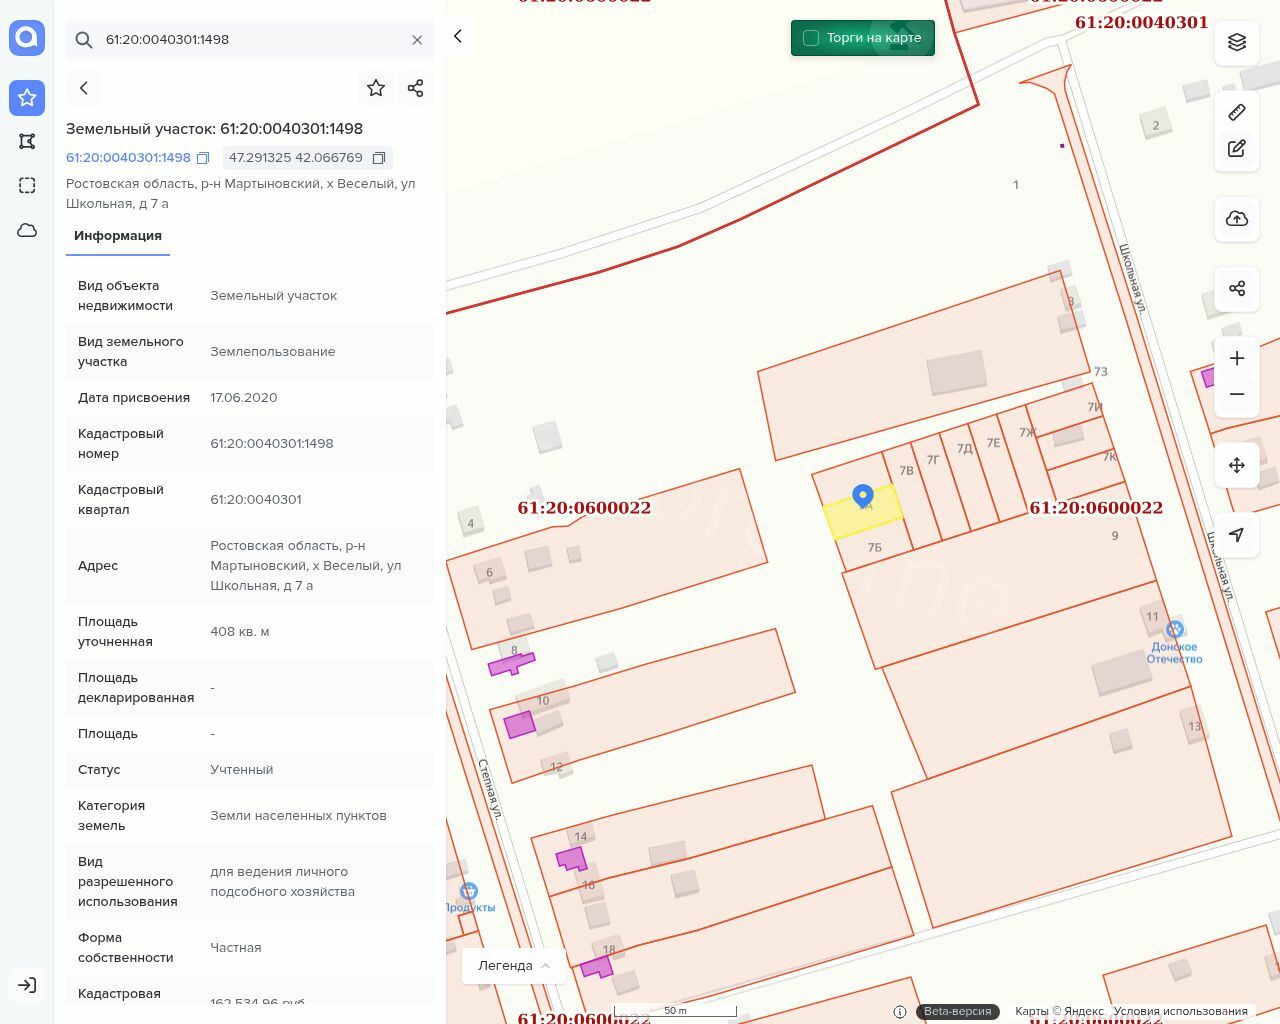Collapse the left information sidebar
The image size is (1280, 1024).
click(458, 36)
